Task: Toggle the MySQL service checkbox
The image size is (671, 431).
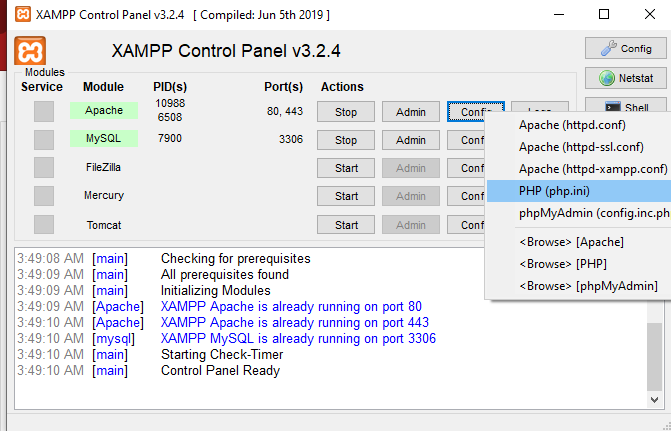Action: click(44, 140)
